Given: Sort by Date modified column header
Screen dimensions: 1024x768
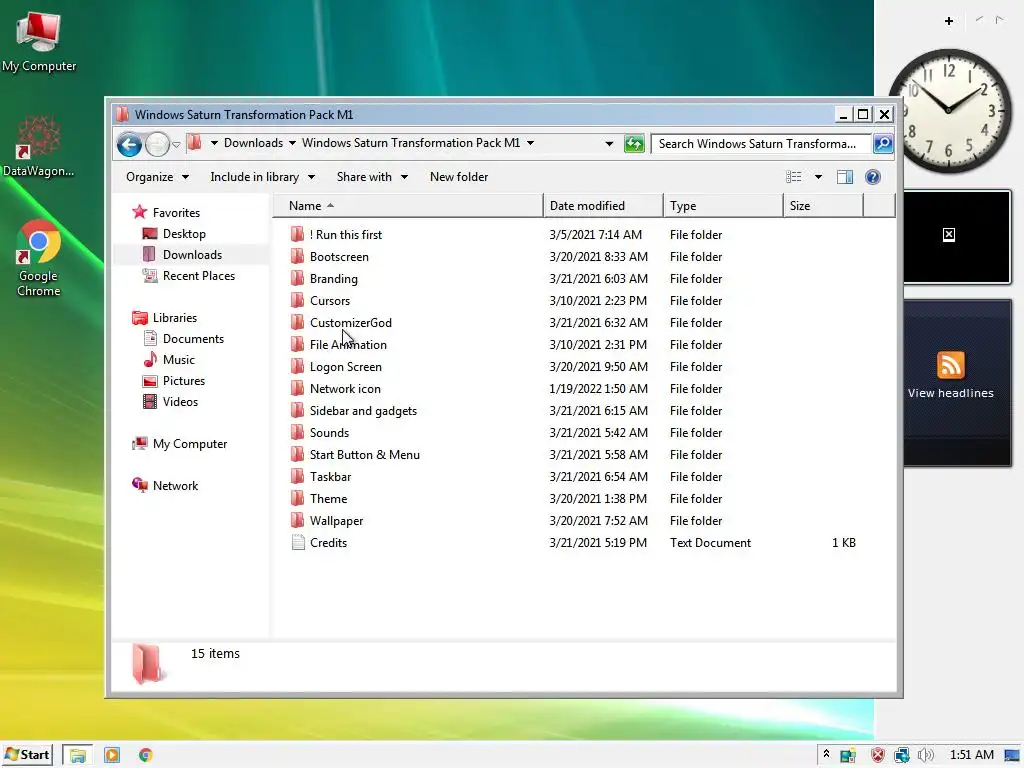Looking at the screenshot, I should 603,206.
